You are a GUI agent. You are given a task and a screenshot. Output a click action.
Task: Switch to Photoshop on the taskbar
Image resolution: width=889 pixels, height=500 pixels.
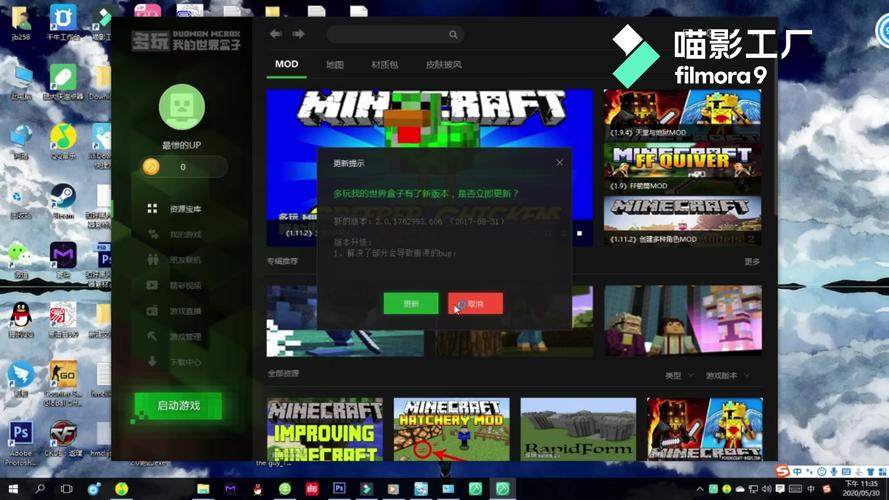tap(339, 488)
